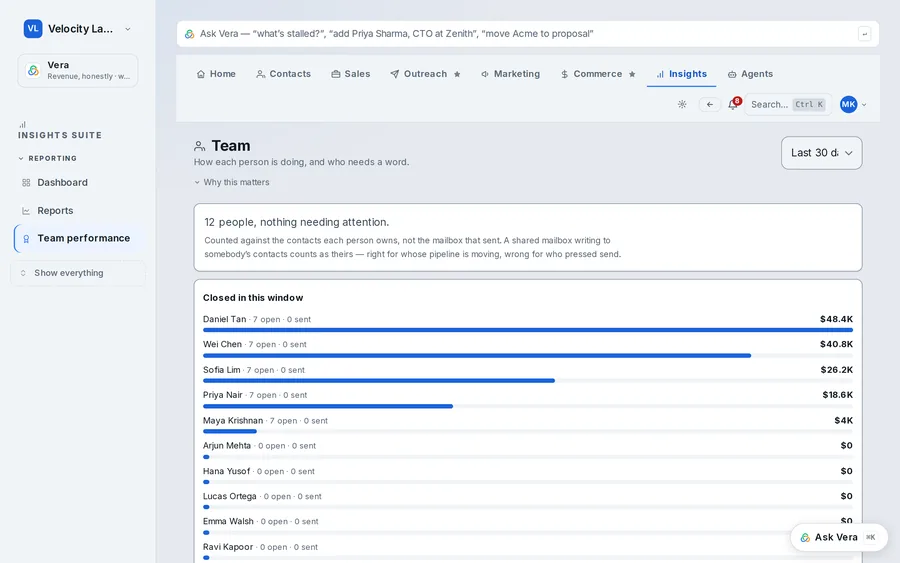Click the enter-key submit icon in command bar

click(864, 34)
